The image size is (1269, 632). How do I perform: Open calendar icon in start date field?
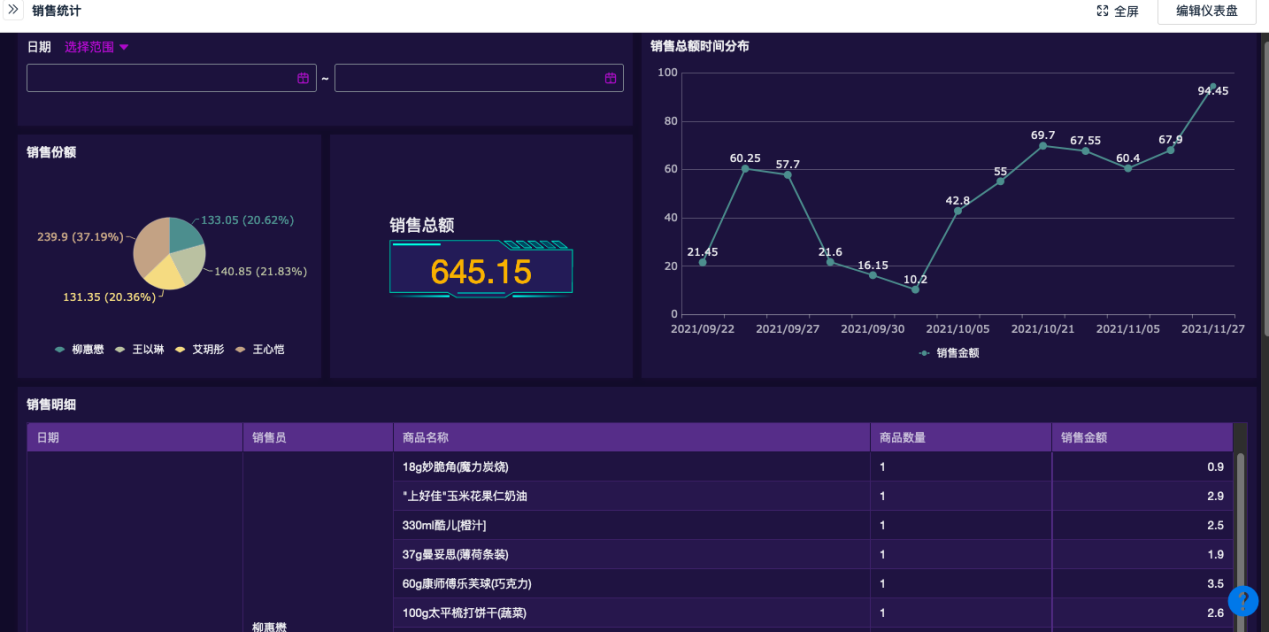click(303, 78)
